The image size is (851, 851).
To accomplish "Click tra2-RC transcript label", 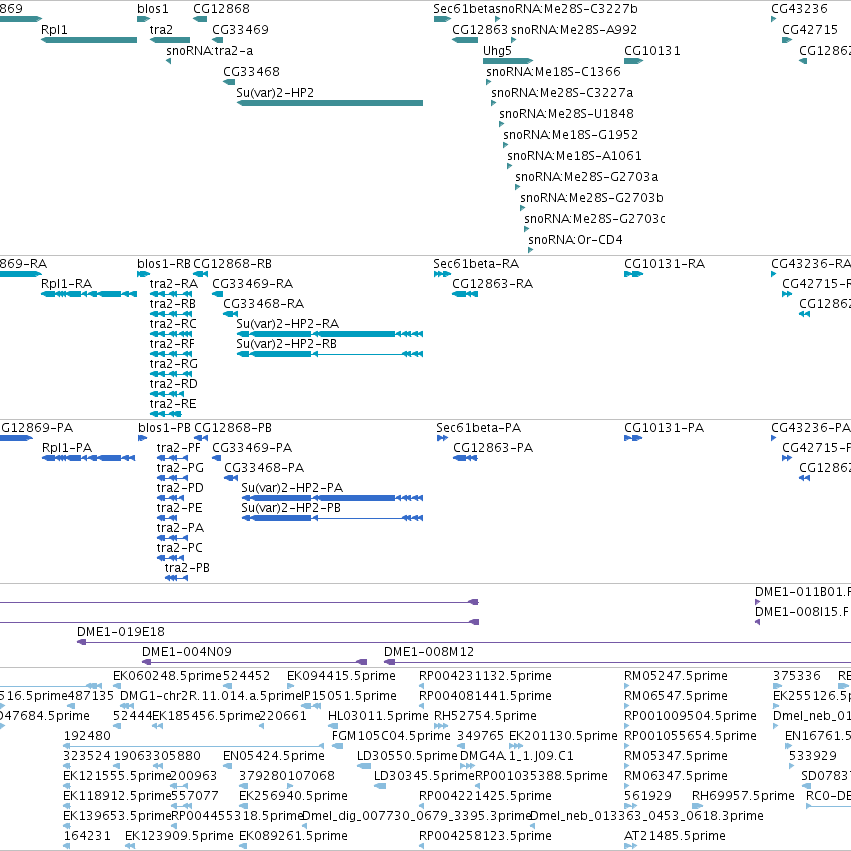I will [x=173, y=324].
